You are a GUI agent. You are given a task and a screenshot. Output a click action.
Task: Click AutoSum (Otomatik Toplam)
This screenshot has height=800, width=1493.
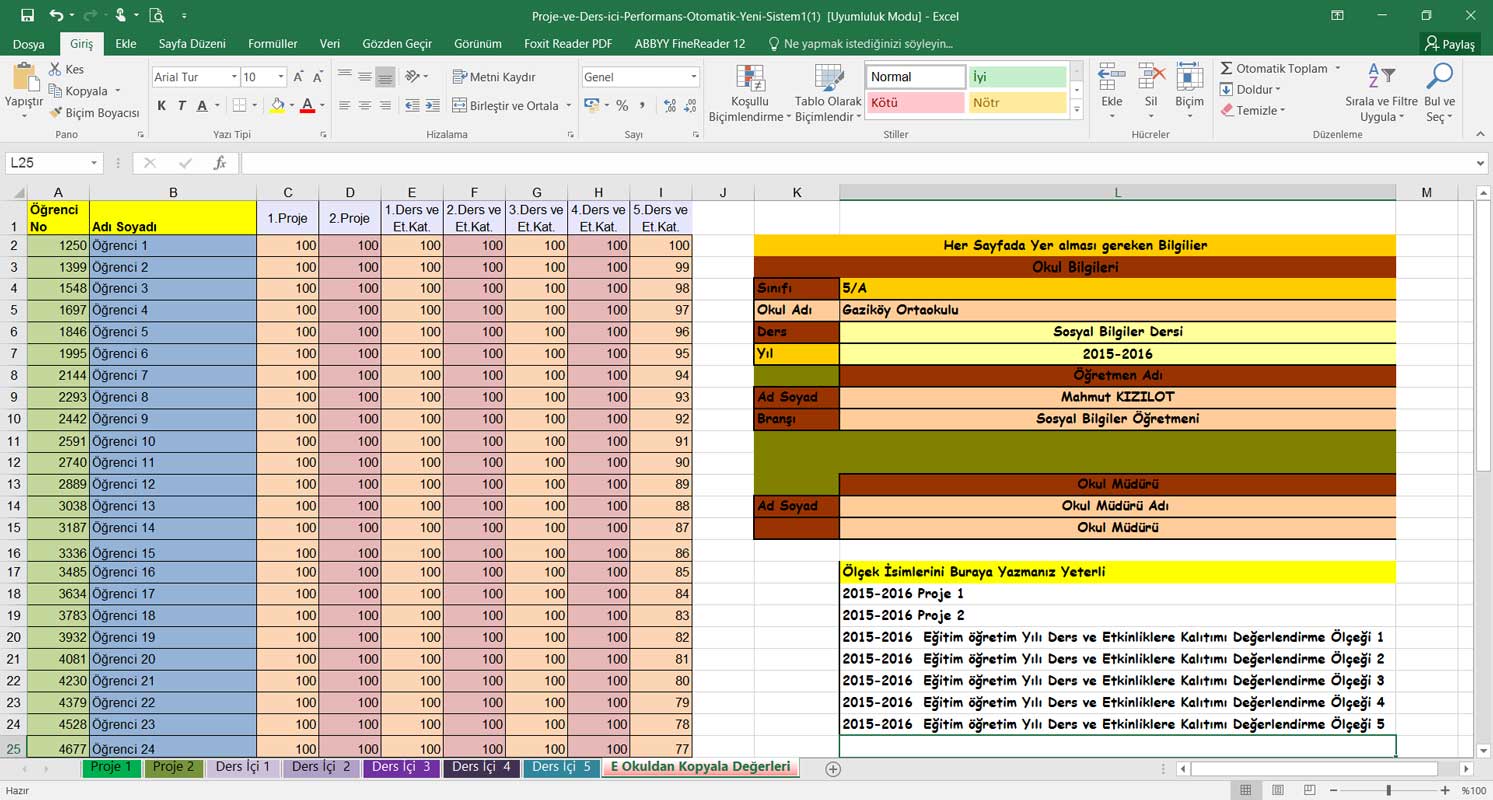1274,68
